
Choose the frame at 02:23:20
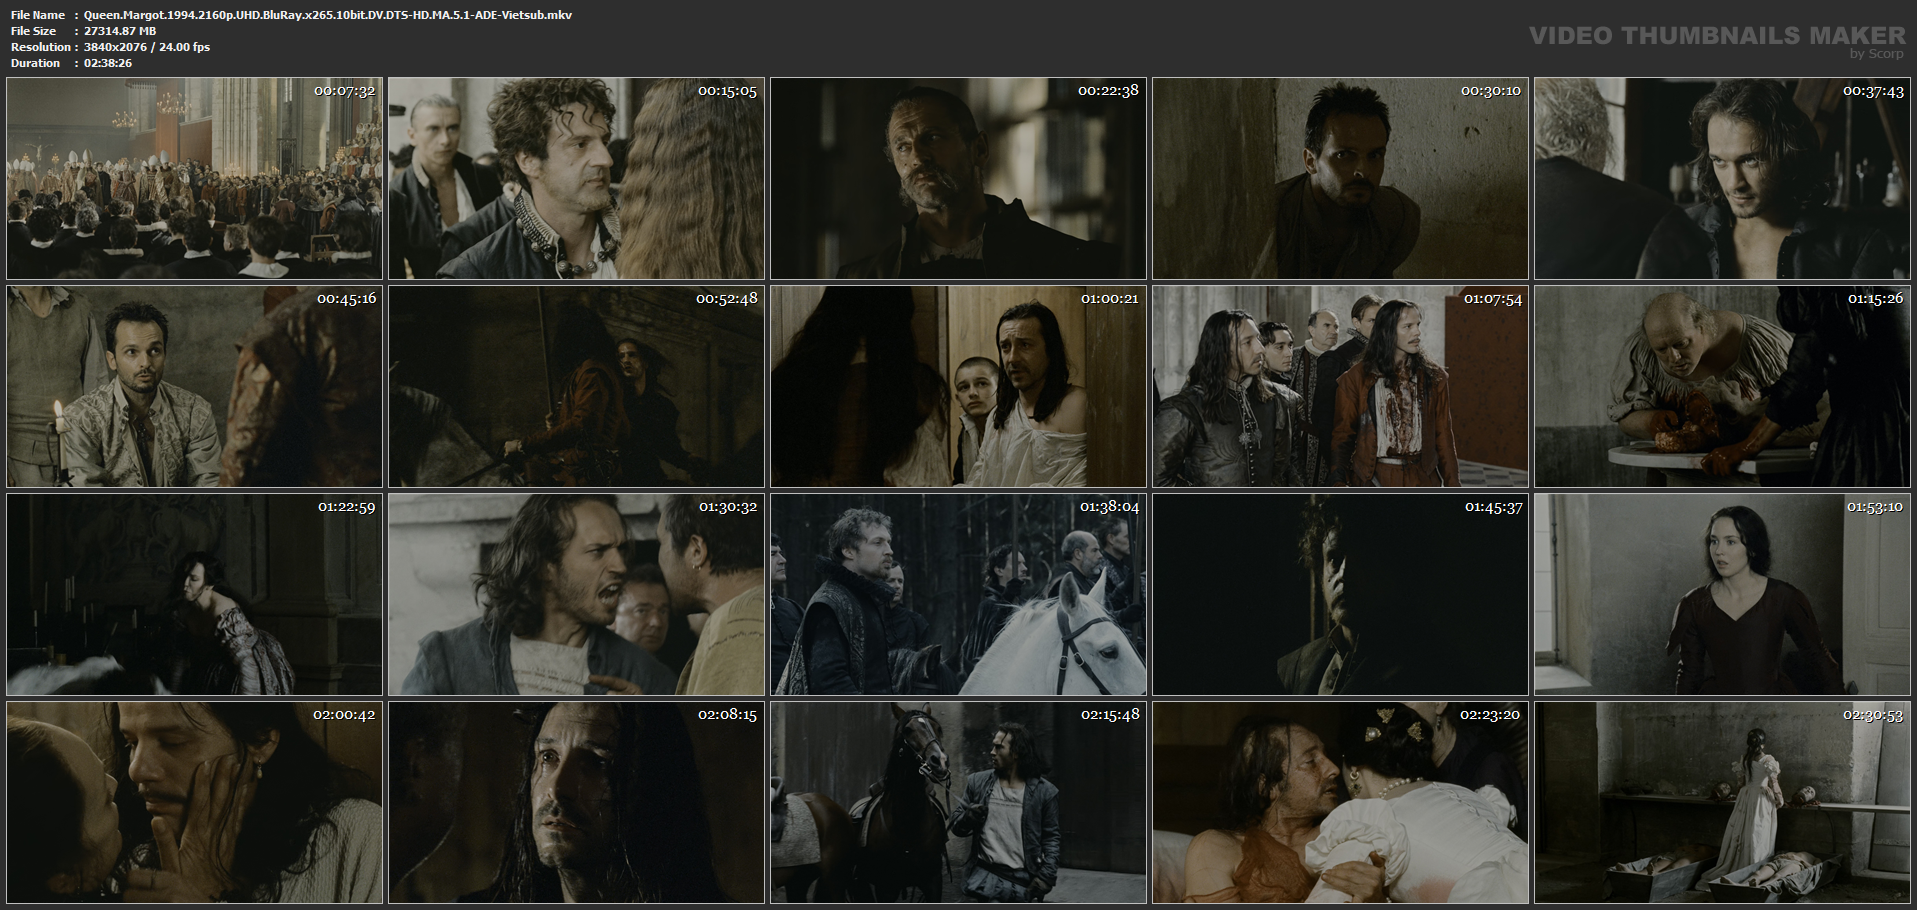coord(1341,803)
